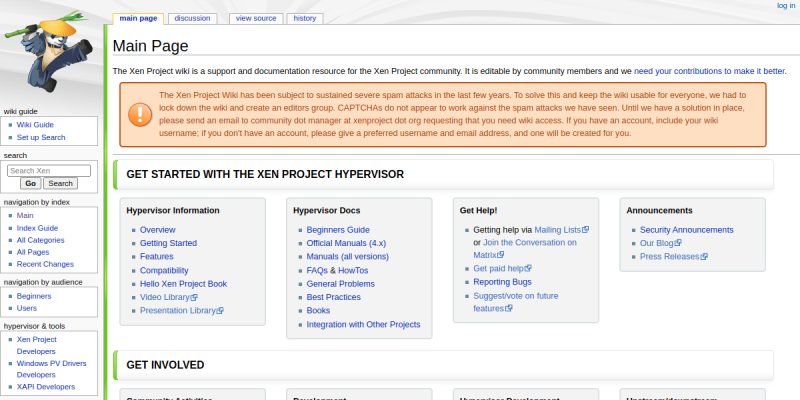
Task: Click the Search Xen input field
Action: (x=49, y=171)
